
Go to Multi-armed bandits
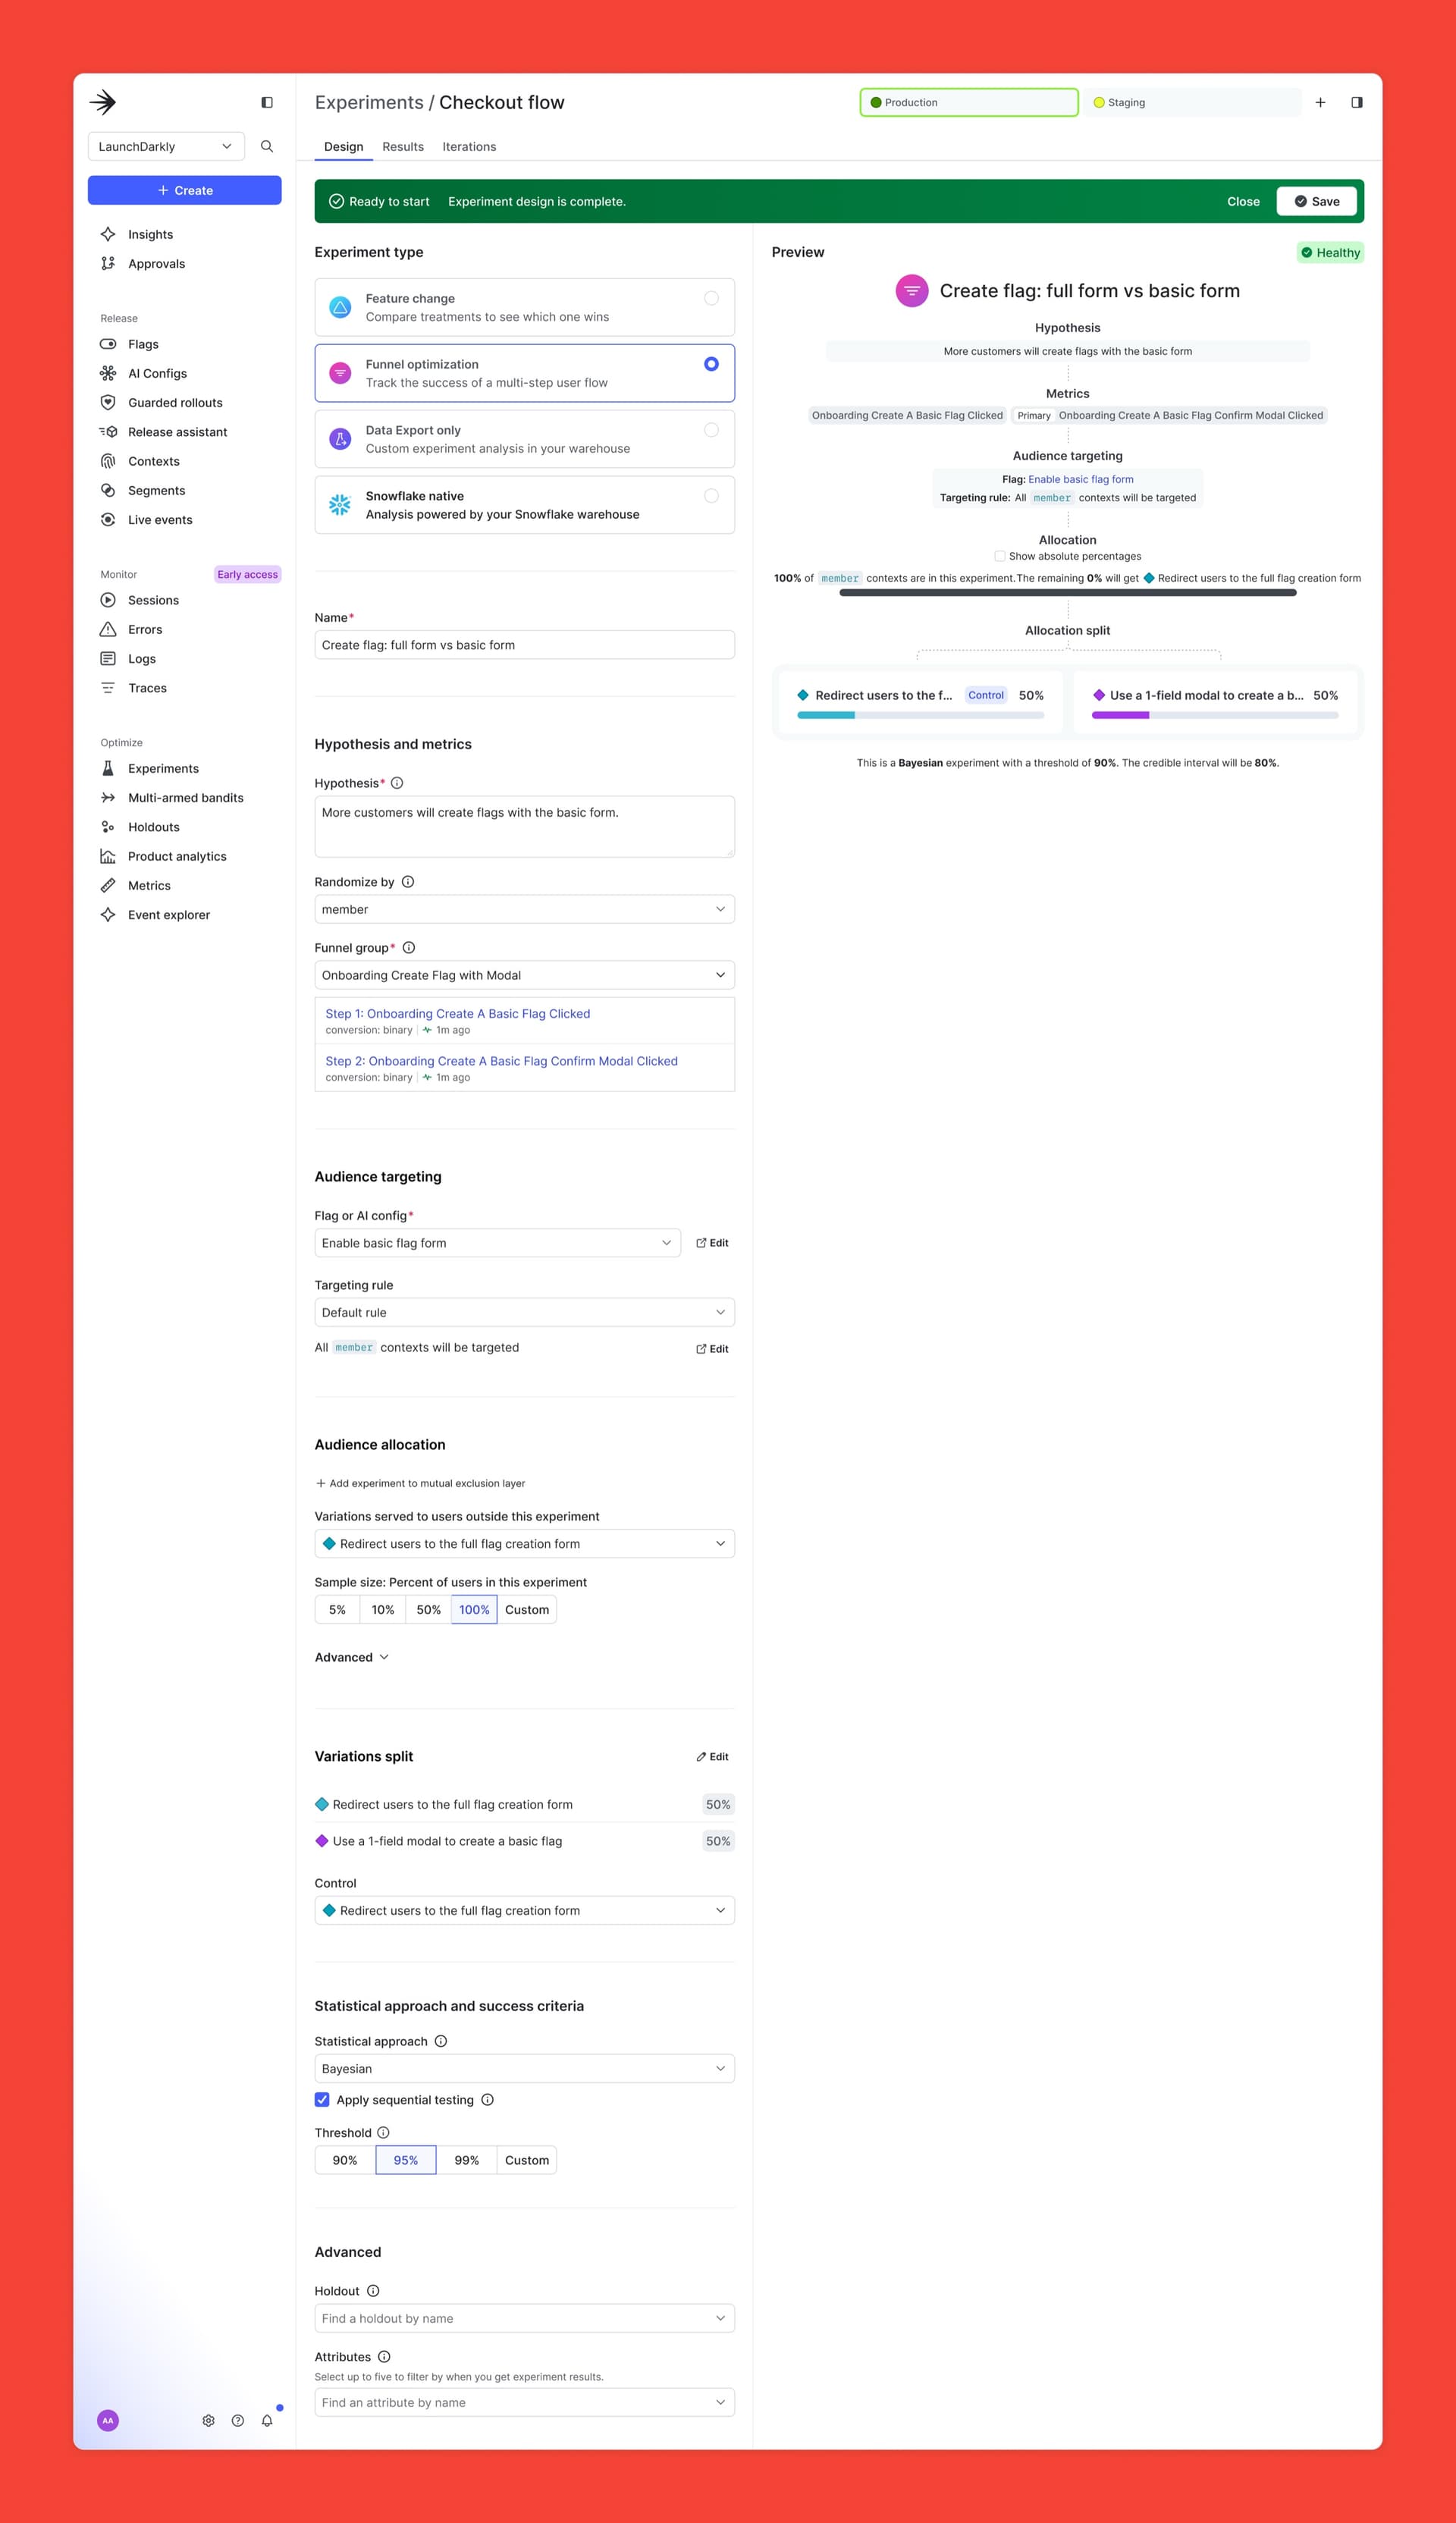tap(185, 798)
